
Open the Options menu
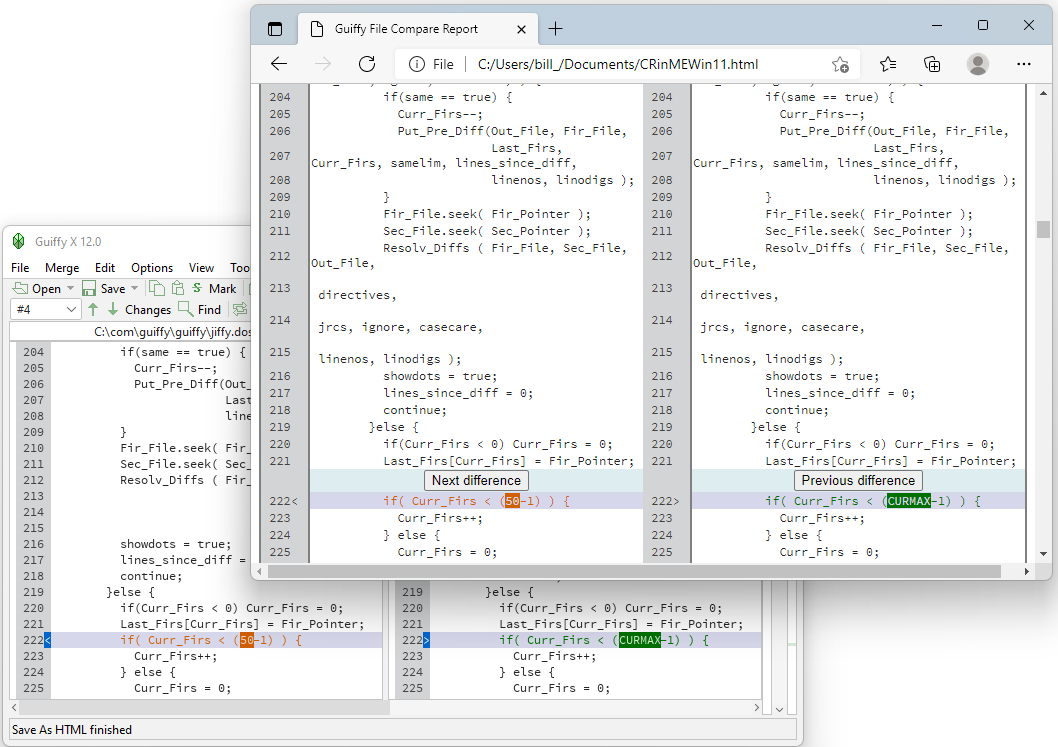pos(152,268)
